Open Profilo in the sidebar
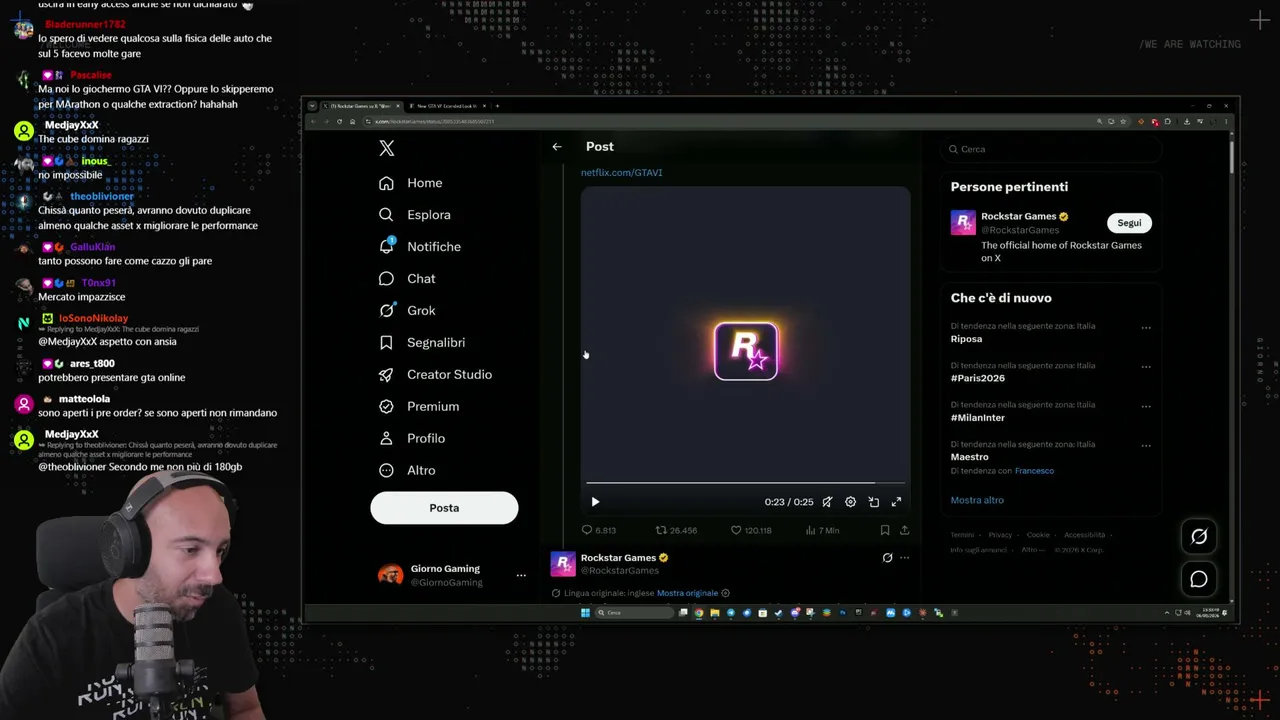1280x720 pixels. coord(412,439)
